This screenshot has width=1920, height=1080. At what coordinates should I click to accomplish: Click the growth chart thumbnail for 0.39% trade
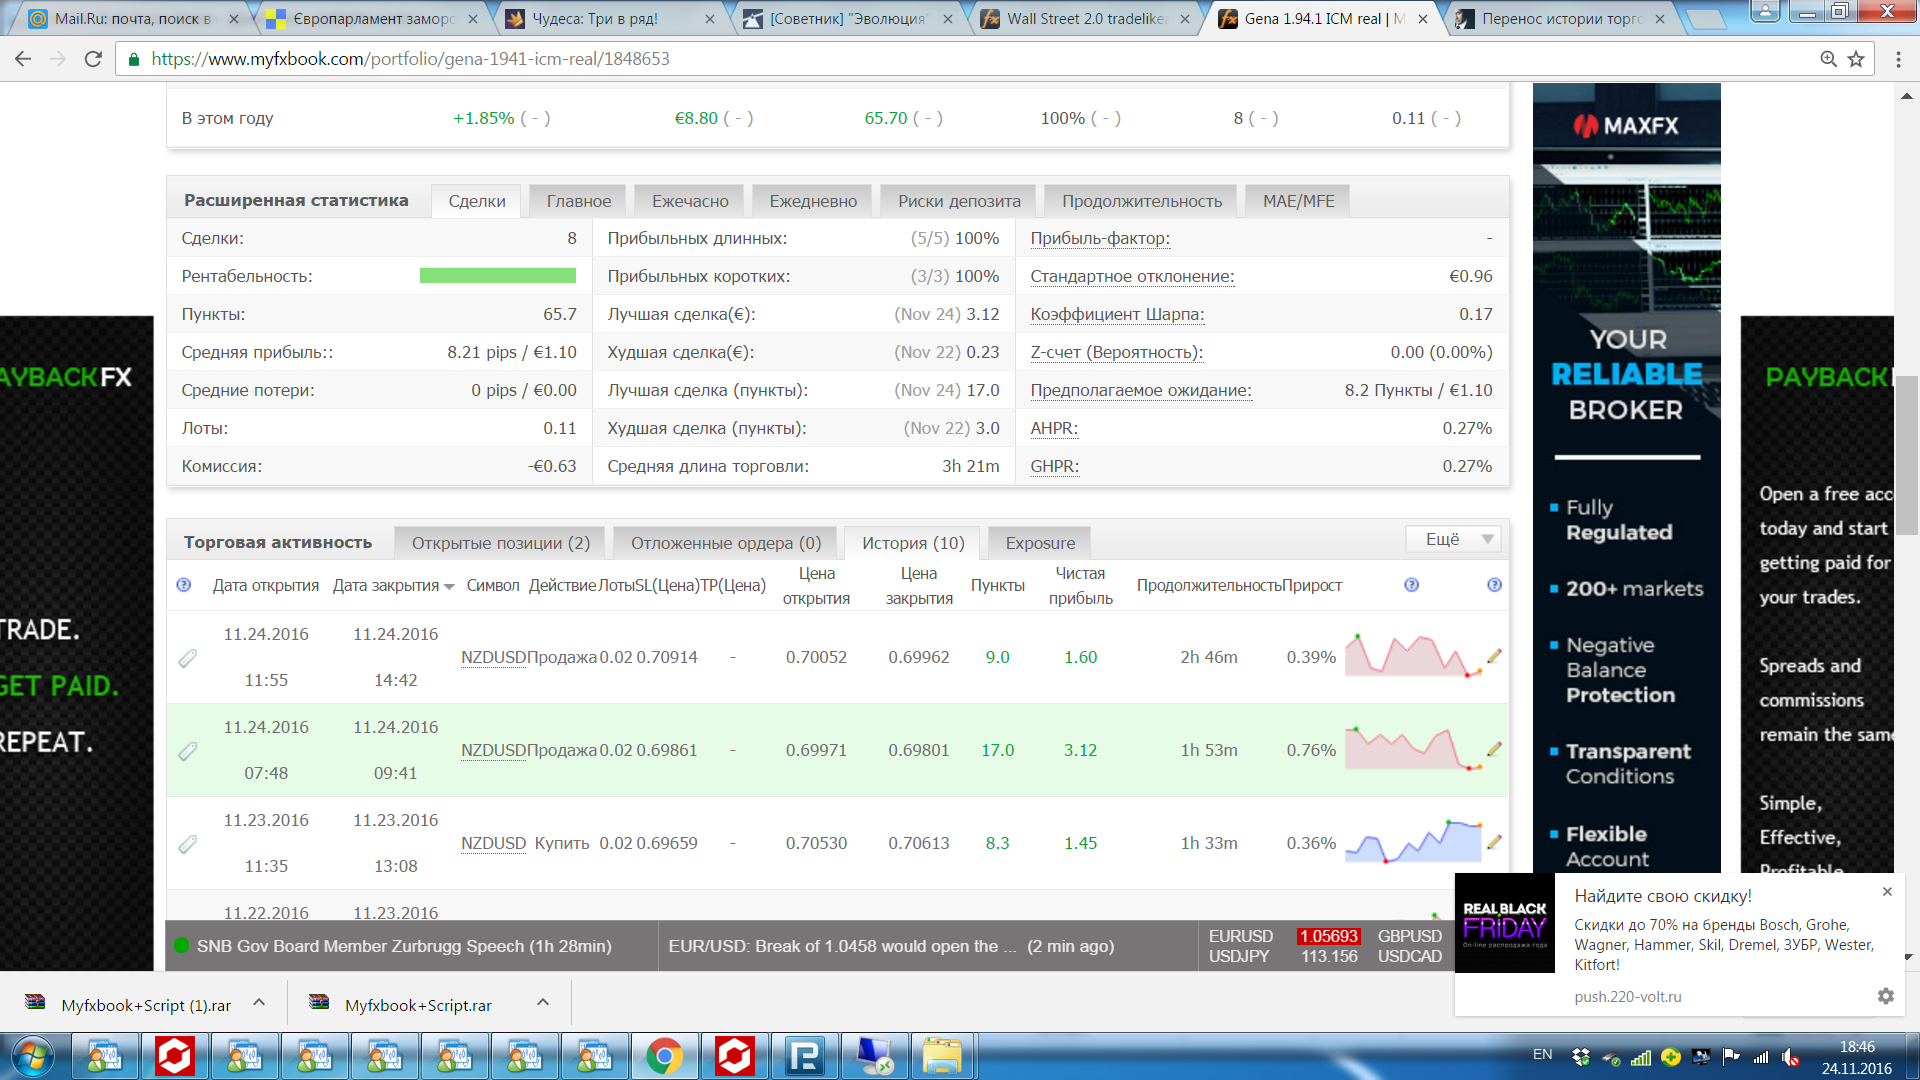point(1413,656)
